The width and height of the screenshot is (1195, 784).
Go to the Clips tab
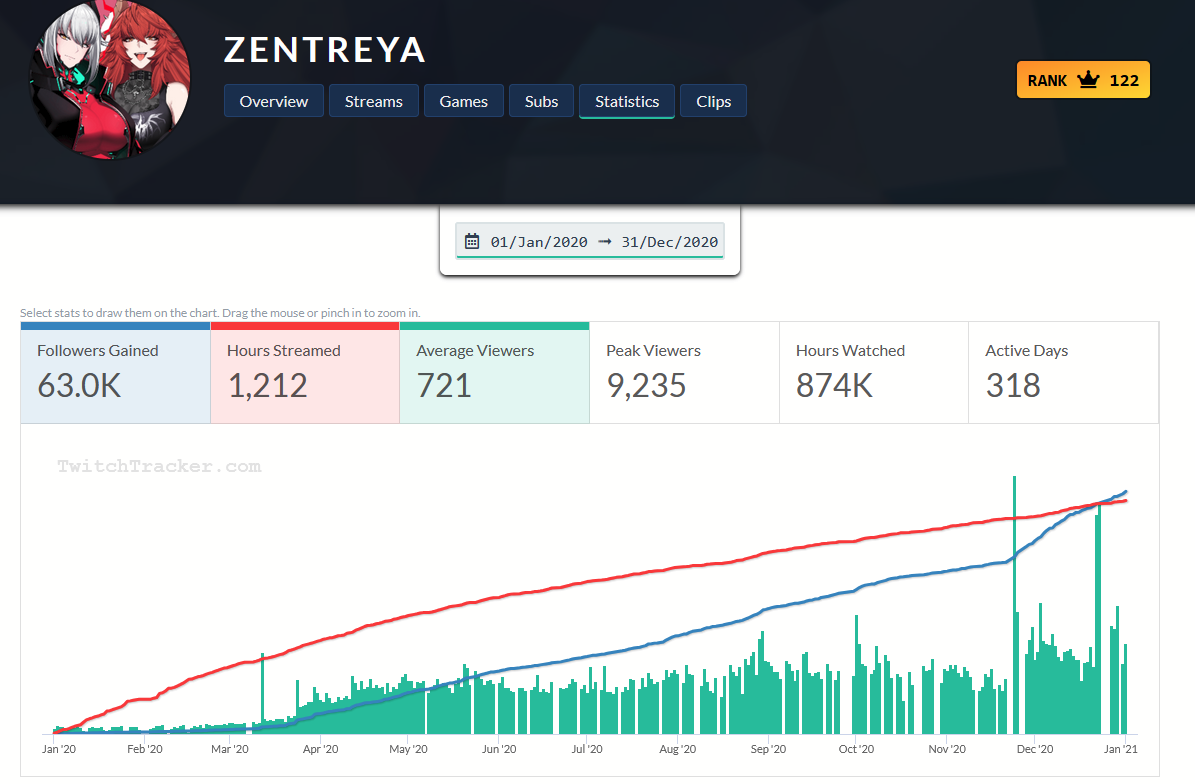point(713,101)
